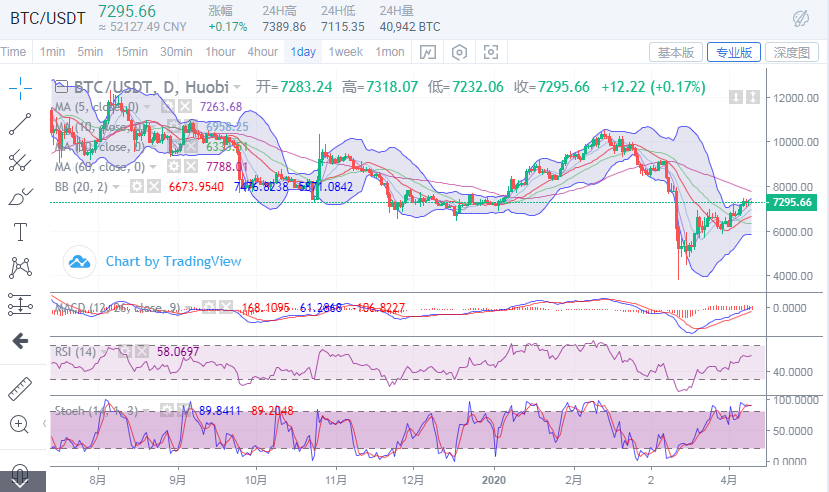Click the 24H高 7389.86 value
The width and height of the screenshot is (829, 492).
point(284,27)
